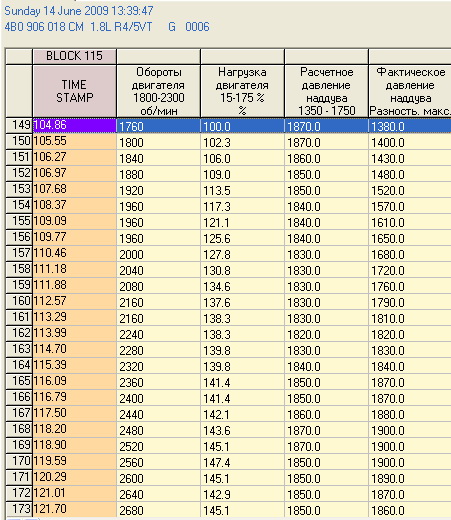Click timestamp cell 110.46

click(x=74, y=253)
